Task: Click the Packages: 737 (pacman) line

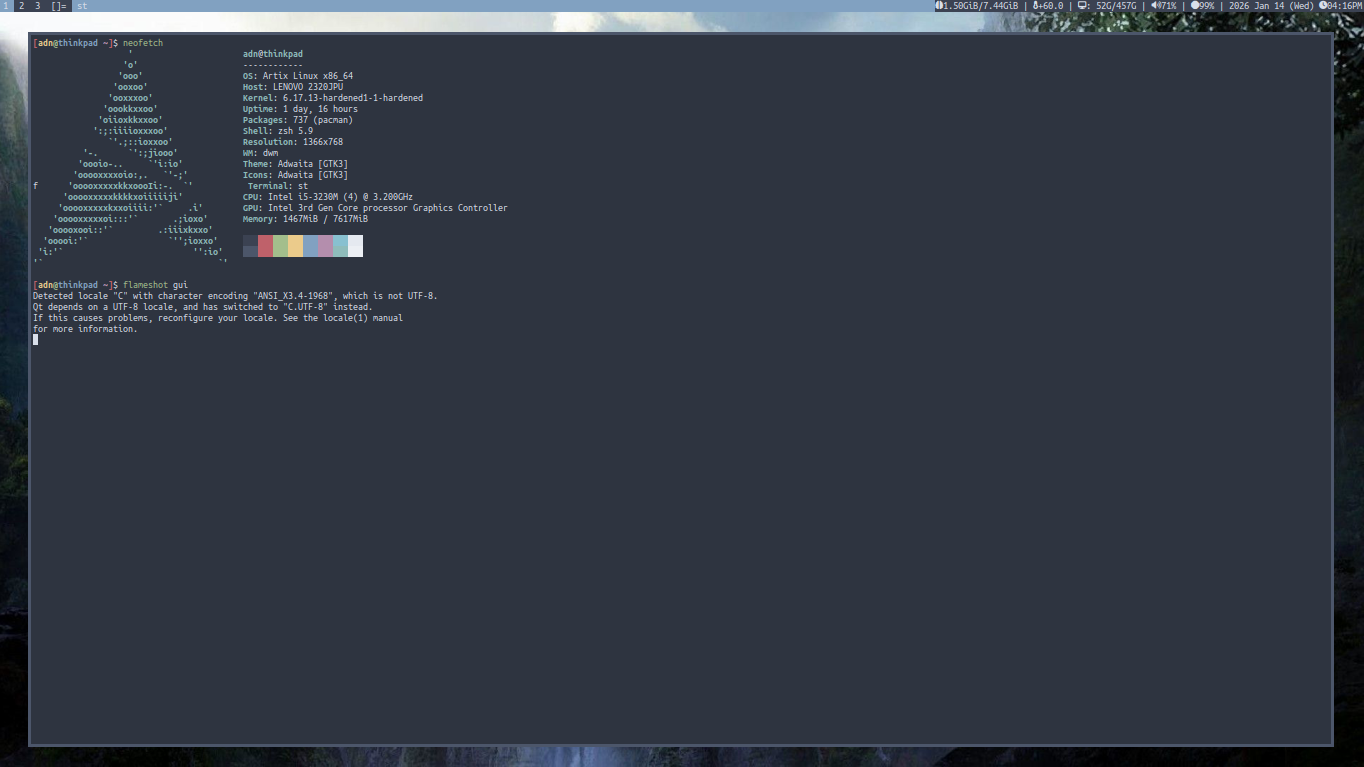Action: [298, 120]
